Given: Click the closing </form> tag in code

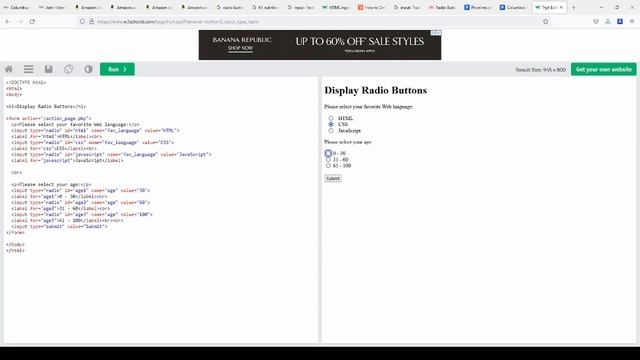Looking at the screenshot, I should tap(16, 232).
